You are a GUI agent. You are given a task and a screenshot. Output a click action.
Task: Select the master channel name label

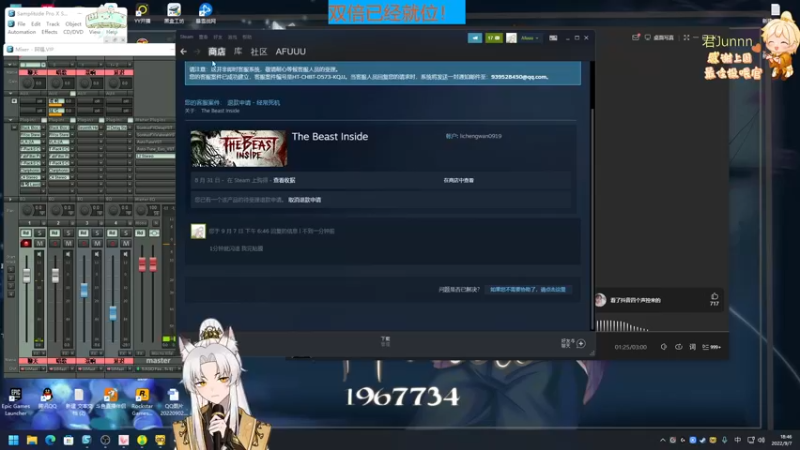pos(158,360)
